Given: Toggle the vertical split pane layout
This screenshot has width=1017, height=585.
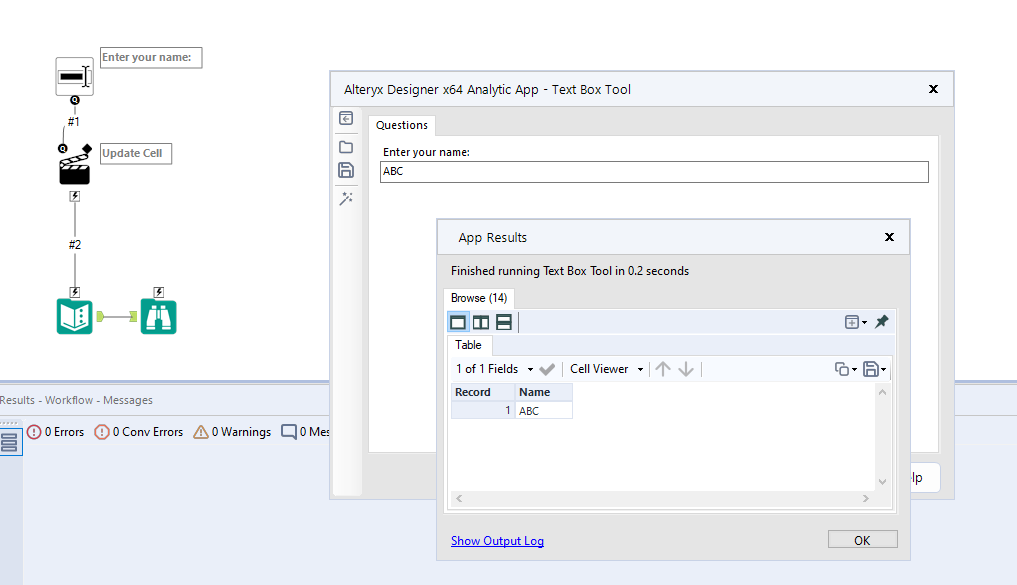Looking at the screenshot, I should [481, 321].
